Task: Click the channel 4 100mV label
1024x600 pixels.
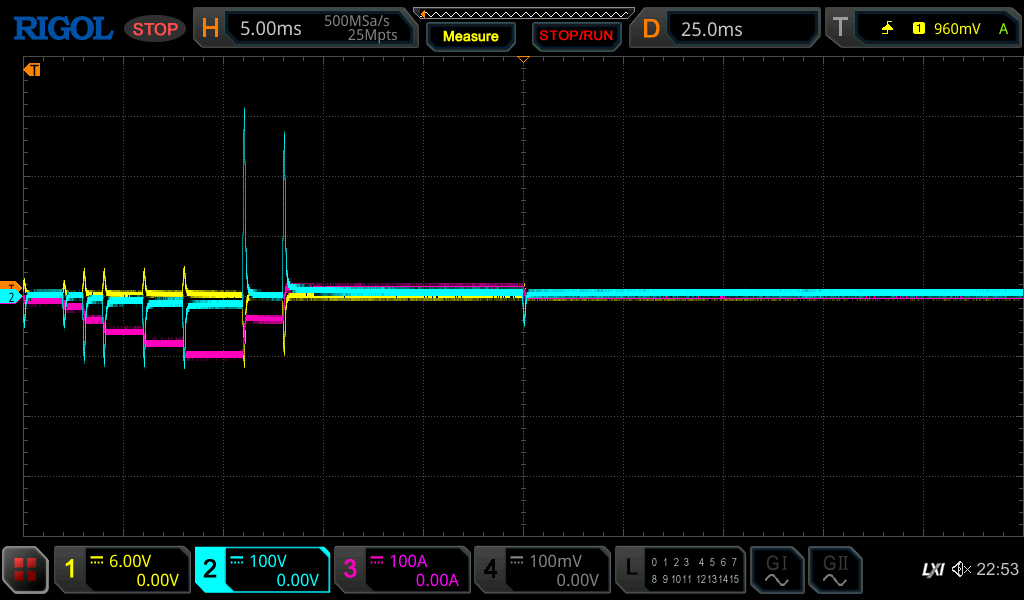Action: click(x=542, y=570)
